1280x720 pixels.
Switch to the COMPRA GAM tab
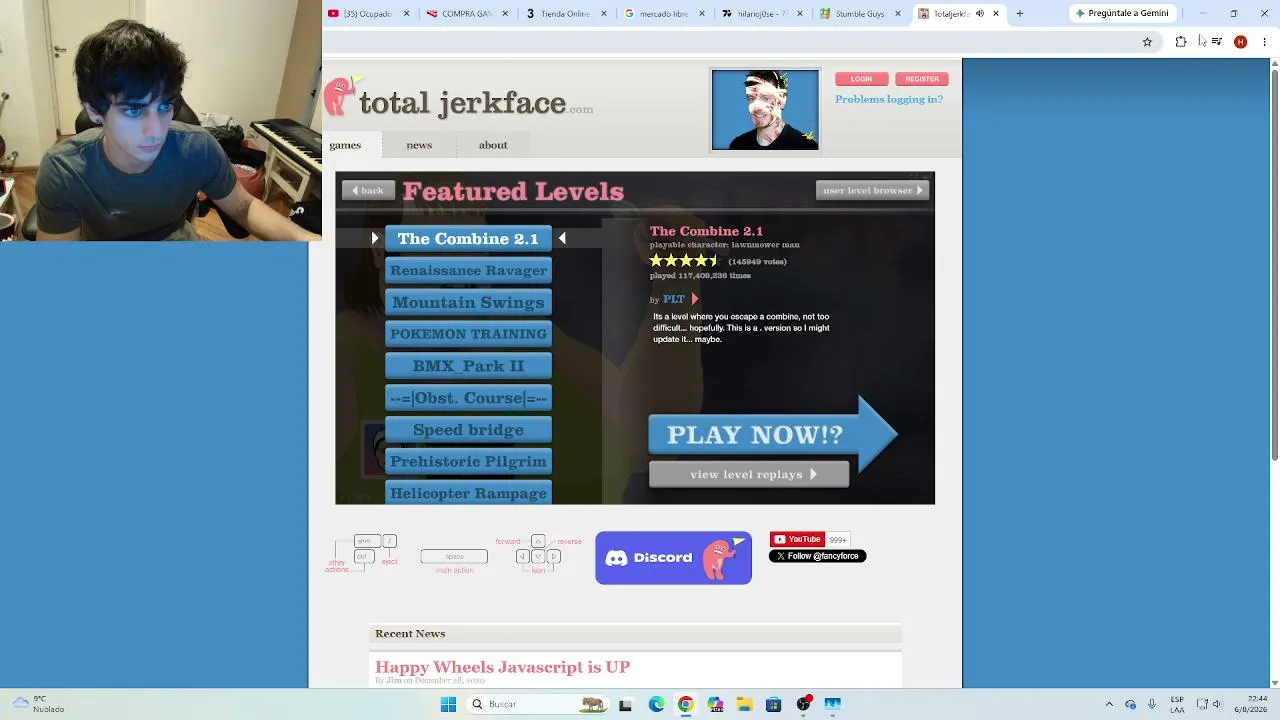(468, 14)
